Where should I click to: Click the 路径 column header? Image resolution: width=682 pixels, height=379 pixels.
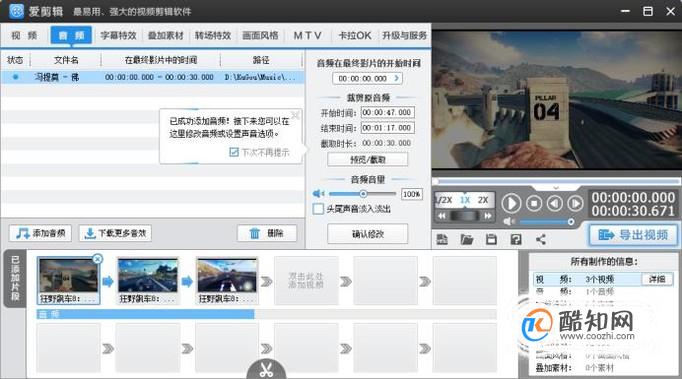pyautogui.click(x=261, y=60)
